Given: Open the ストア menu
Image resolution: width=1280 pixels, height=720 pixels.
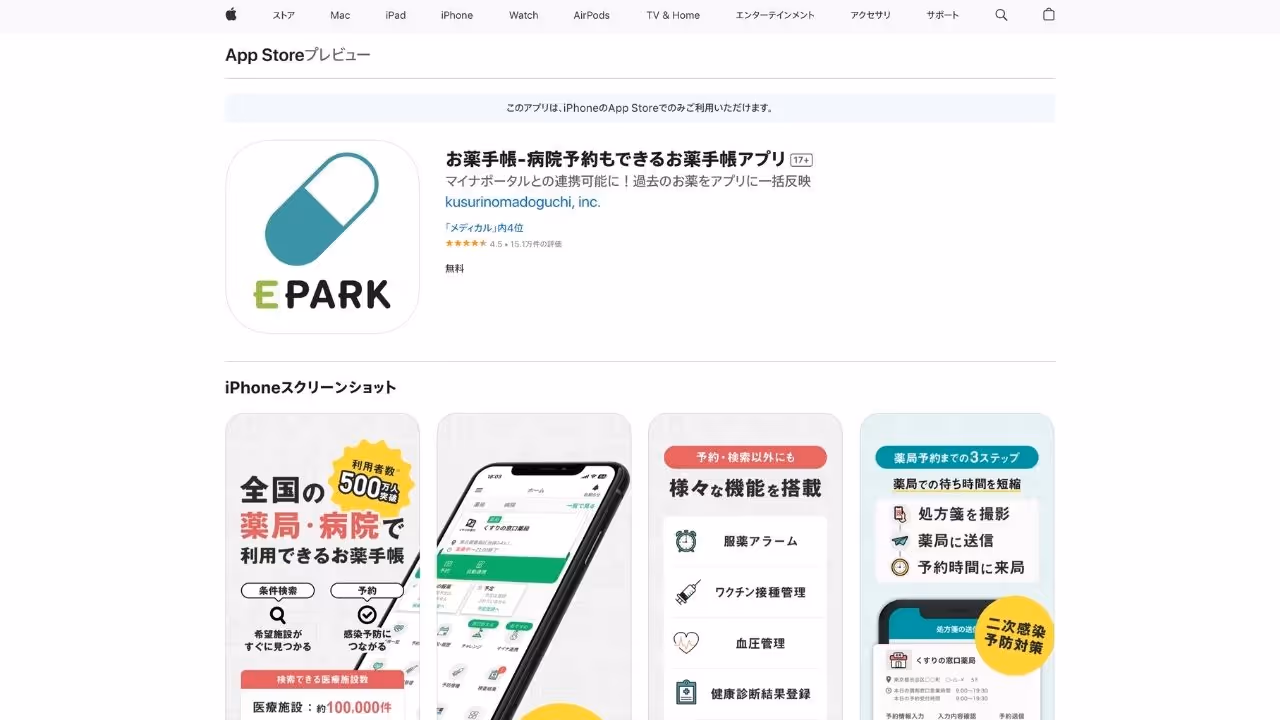Looking at the screenshot, I should pyautogui.click(x=284, y=15).
